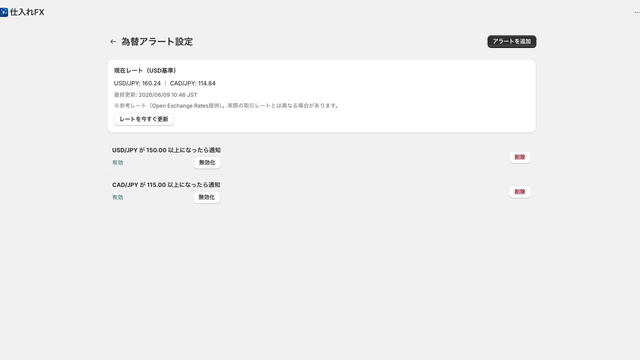Viewport: 640px width, 360px height.
Task: Select the 現在レート（USD基準） heading
Action: tap(145, 71)
